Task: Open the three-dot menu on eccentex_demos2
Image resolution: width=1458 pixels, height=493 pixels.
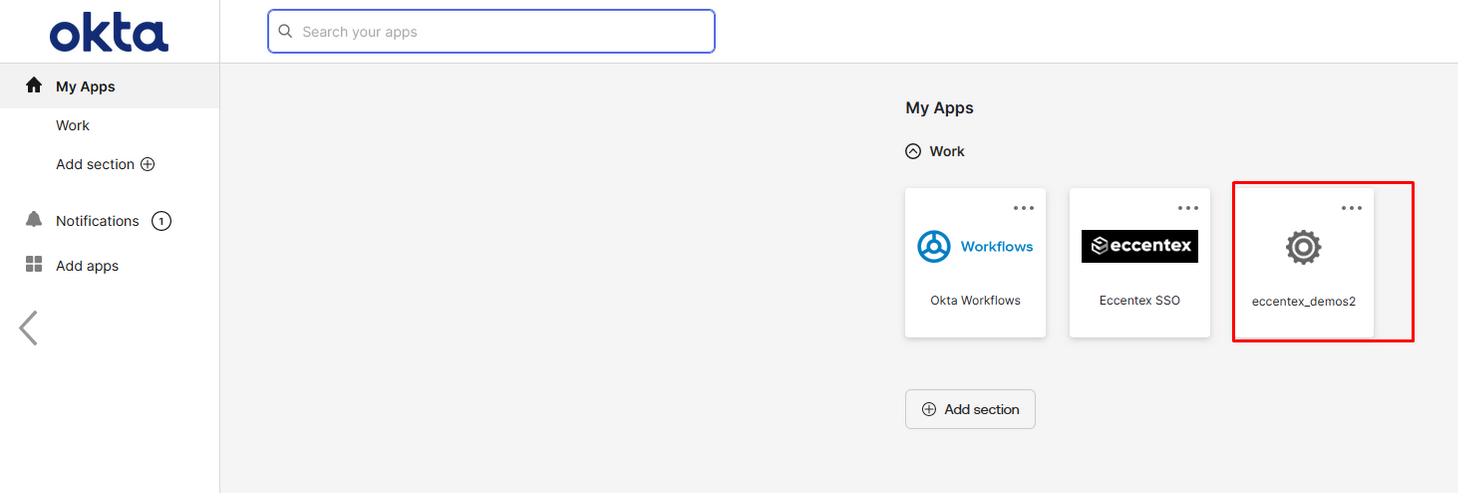Action: pyautogui.click(x=1352, y=208)
